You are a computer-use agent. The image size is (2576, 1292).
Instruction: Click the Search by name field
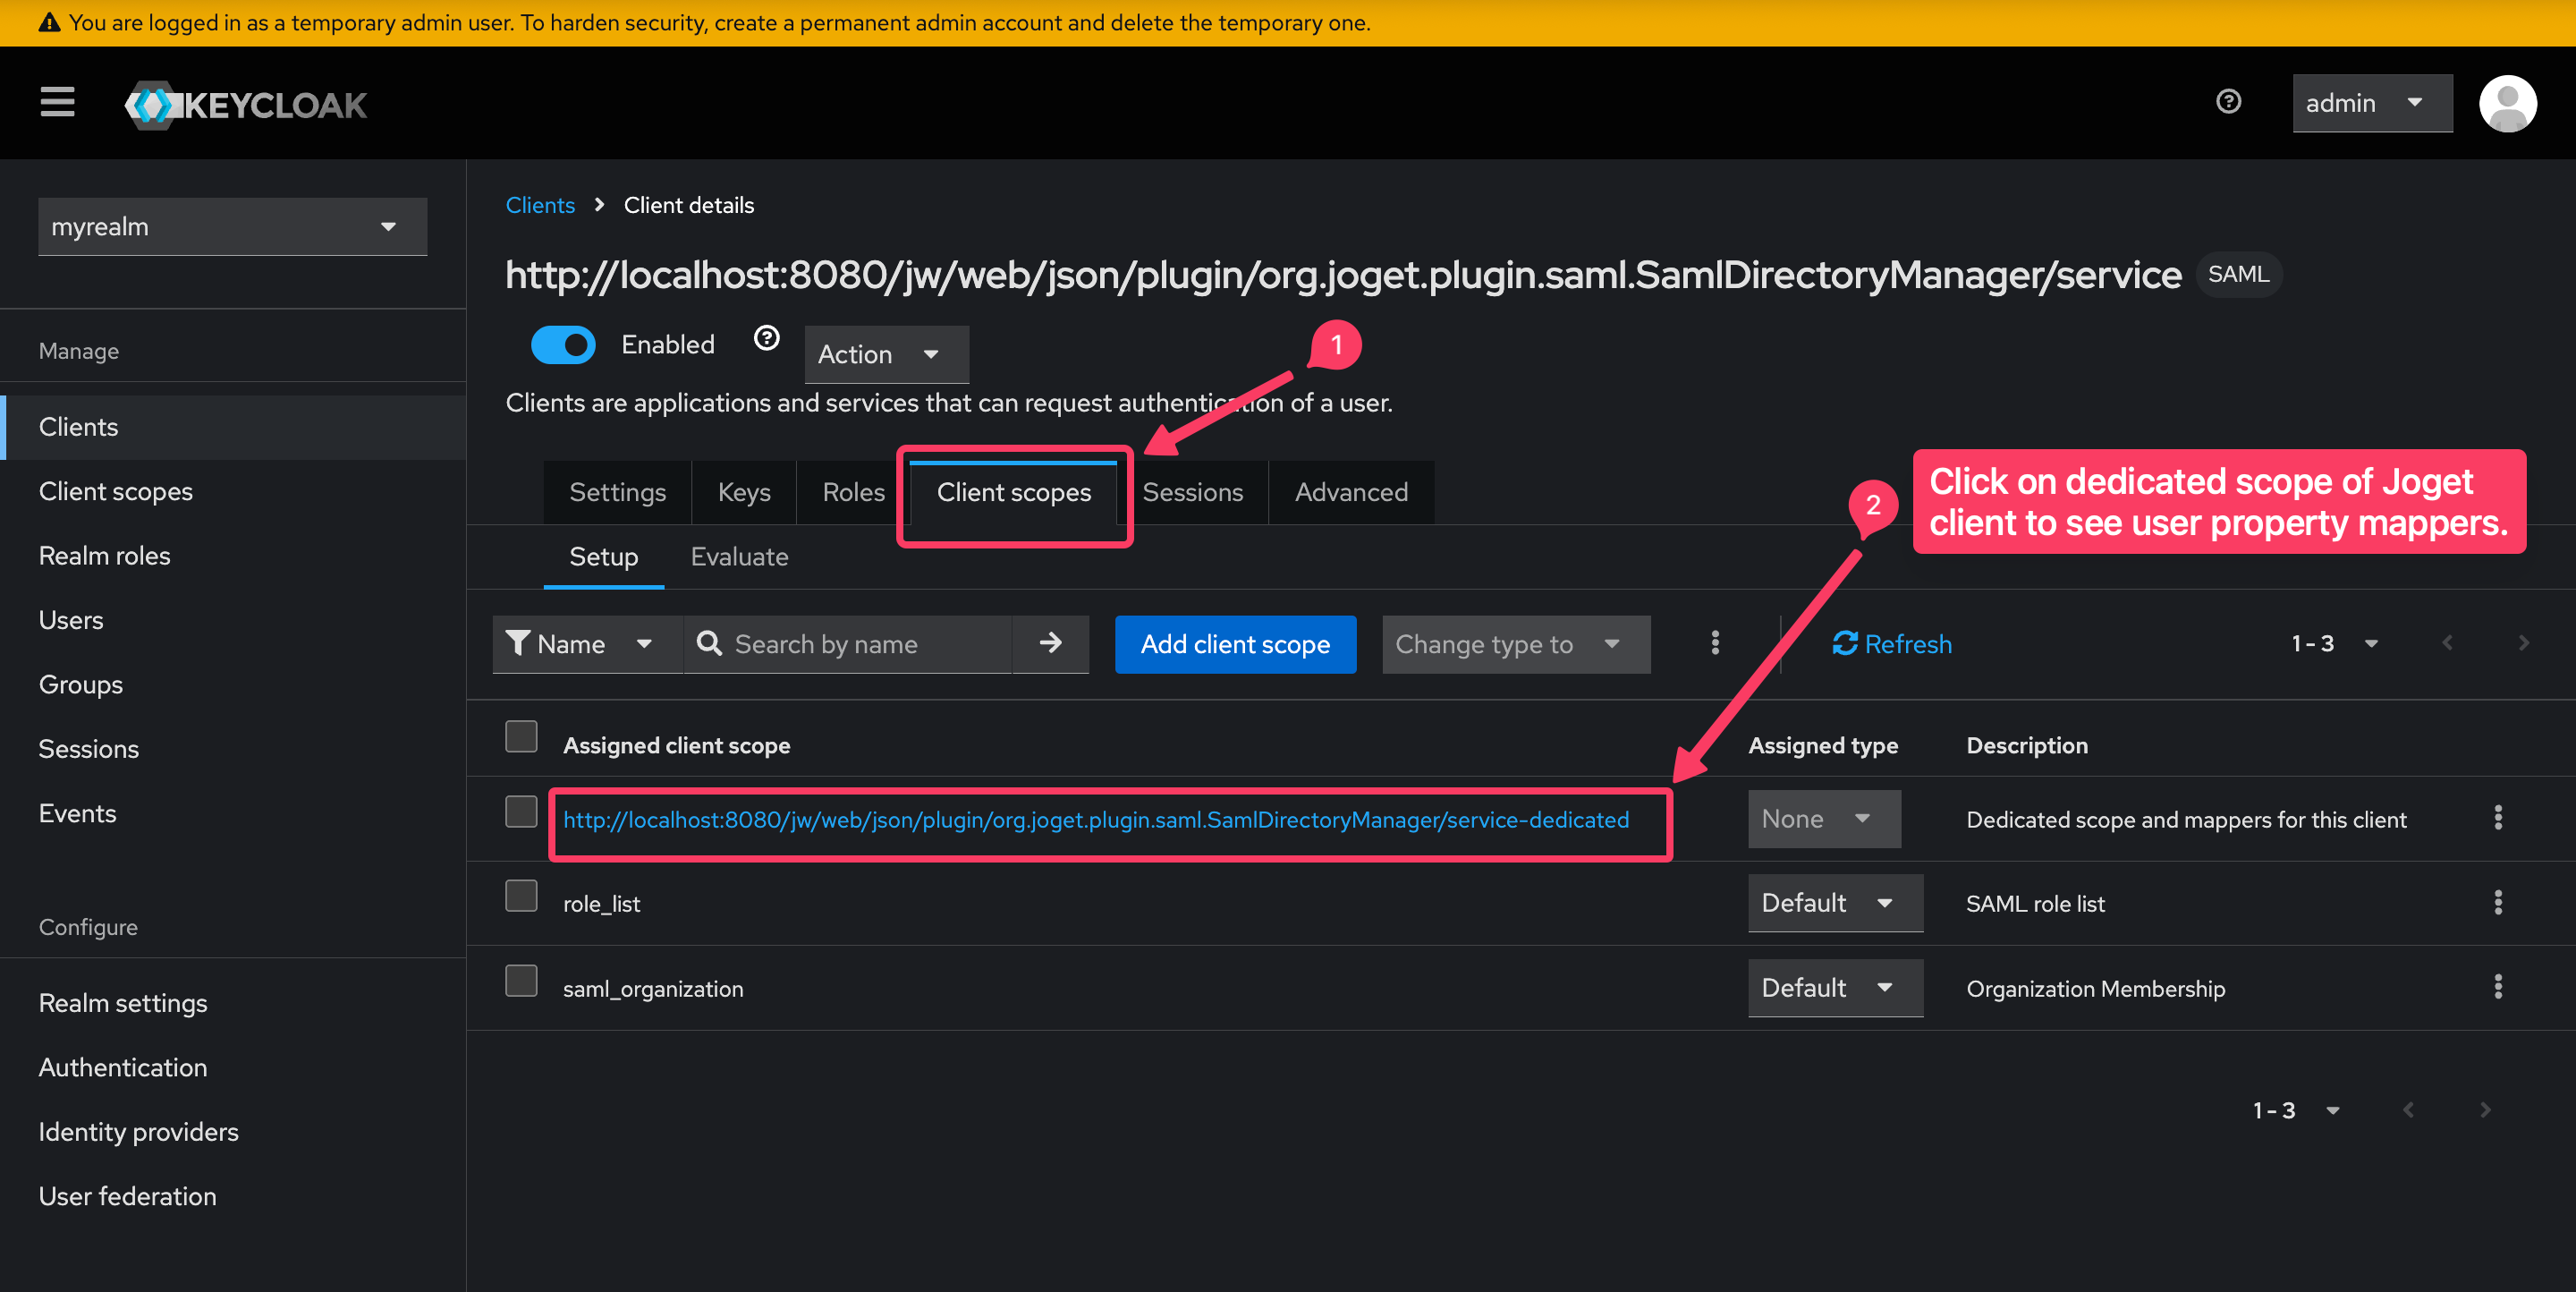848,644
